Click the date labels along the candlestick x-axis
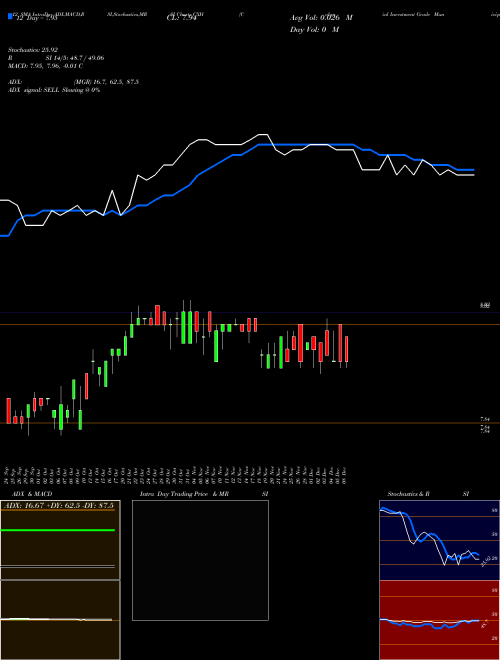The height and width of the screenshot is (660, 500). click(x=176, y=475)
